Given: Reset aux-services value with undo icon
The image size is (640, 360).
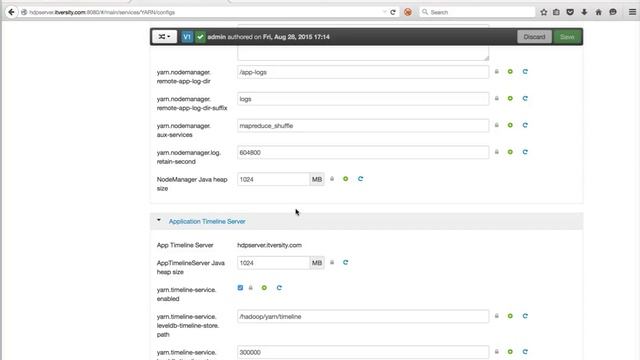Looking at the screenshot, I should pyautogui.click(x=525, y=125).
